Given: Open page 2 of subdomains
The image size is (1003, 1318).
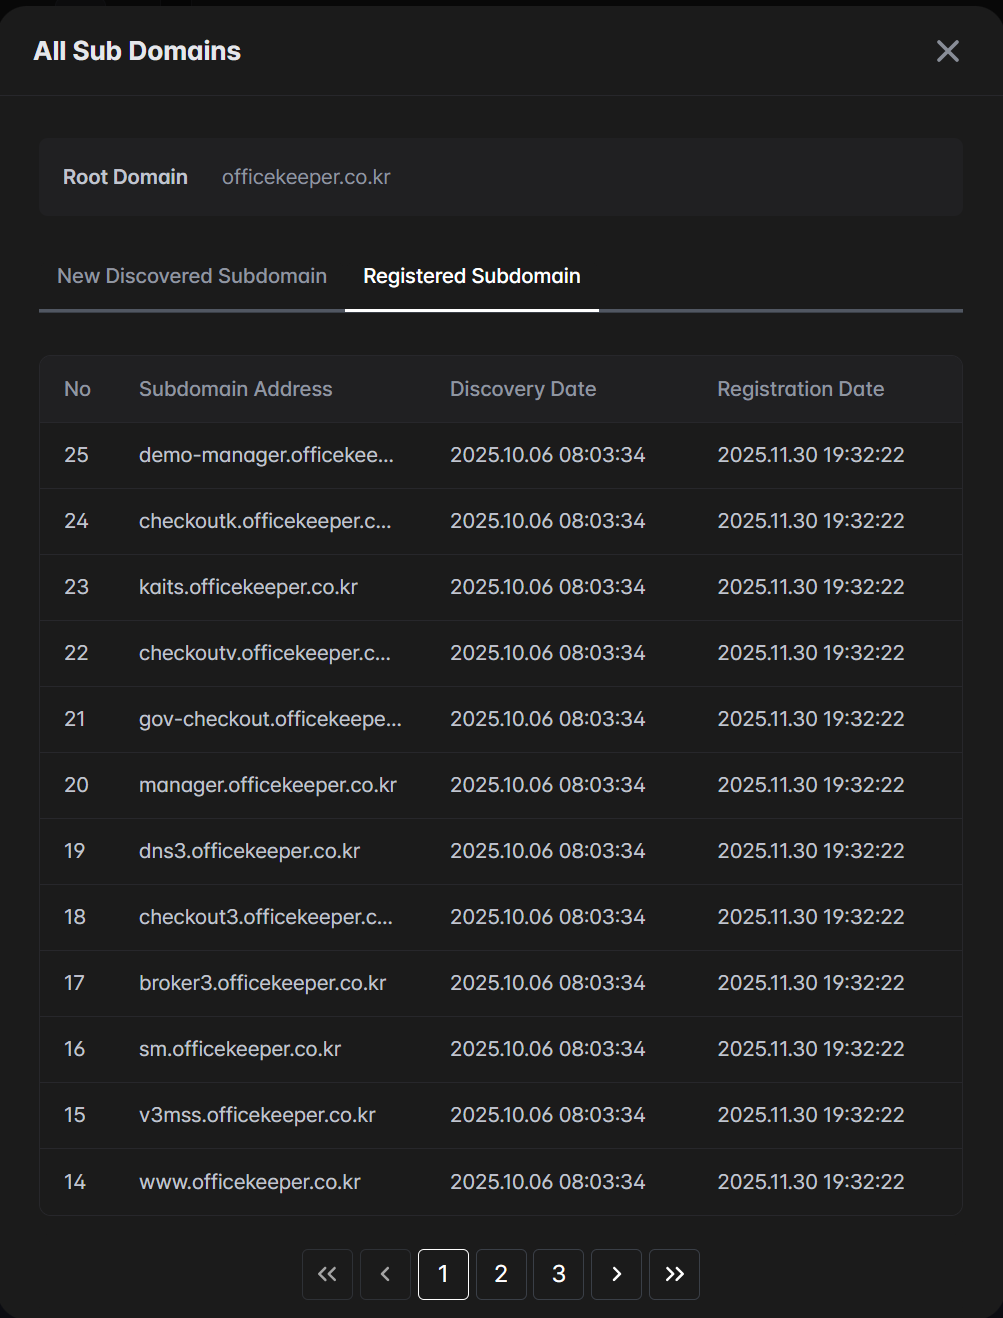Looking at the screenshot, I should click(x=501, y=1274).
